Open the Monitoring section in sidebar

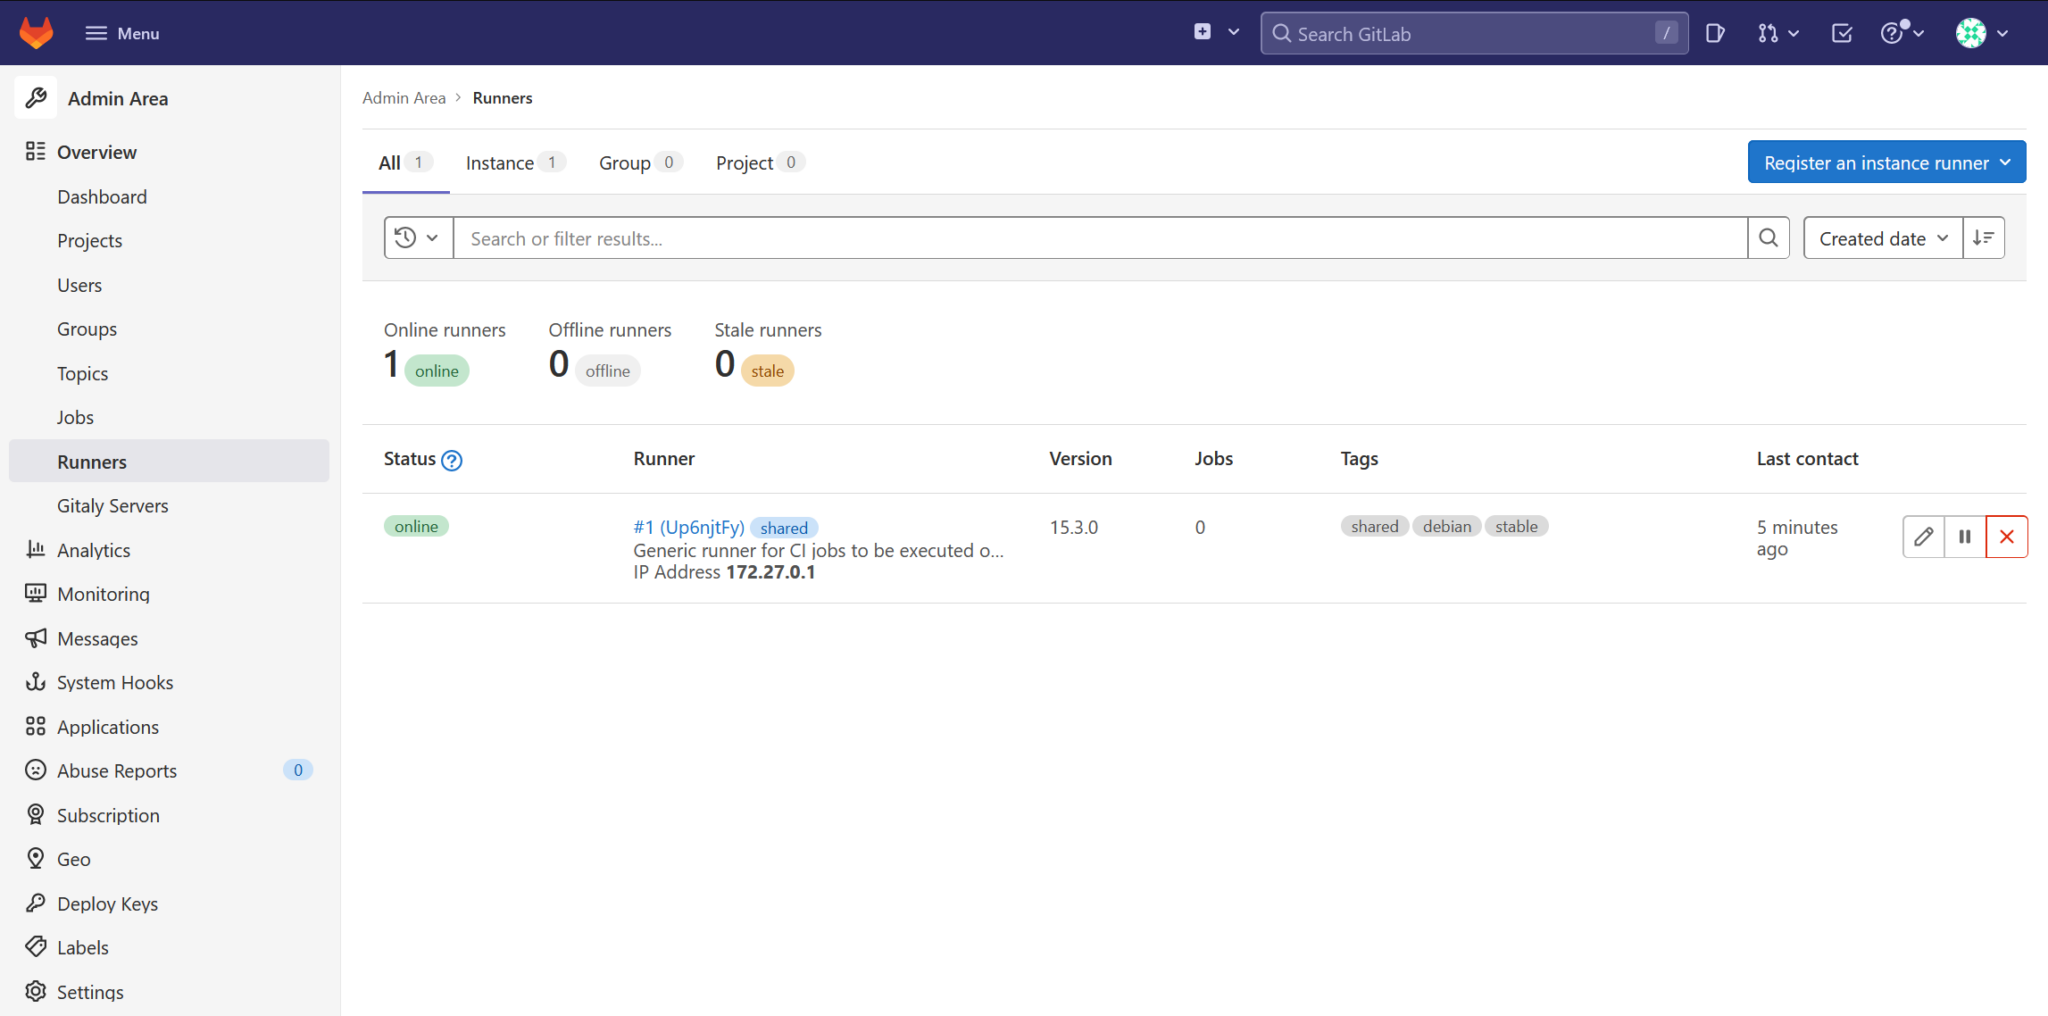(x=102, y=593)
